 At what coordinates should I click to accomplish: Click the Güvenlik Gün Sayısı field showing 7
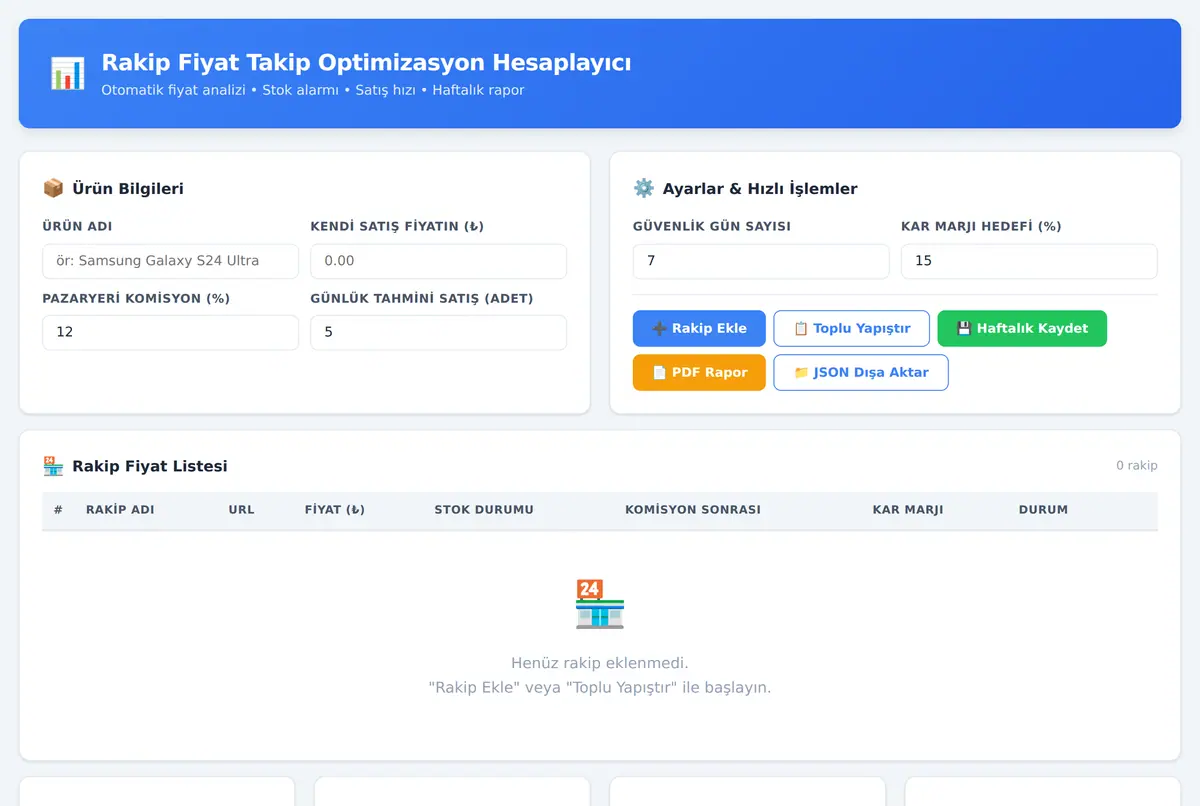pos(761,261)
